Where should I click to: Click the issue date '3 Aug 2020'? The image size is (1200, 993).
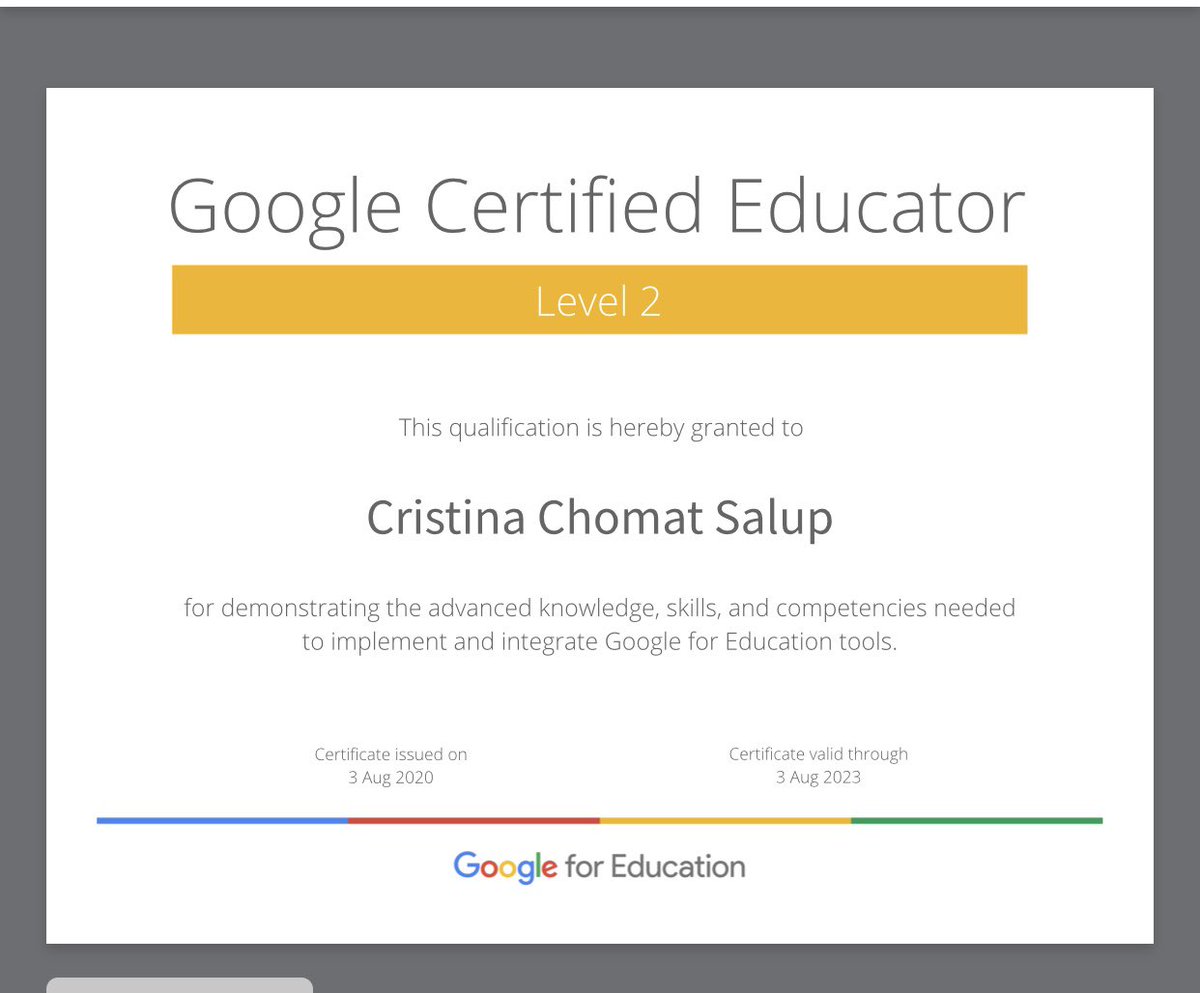pyautogui.click(x=391, y=777)
